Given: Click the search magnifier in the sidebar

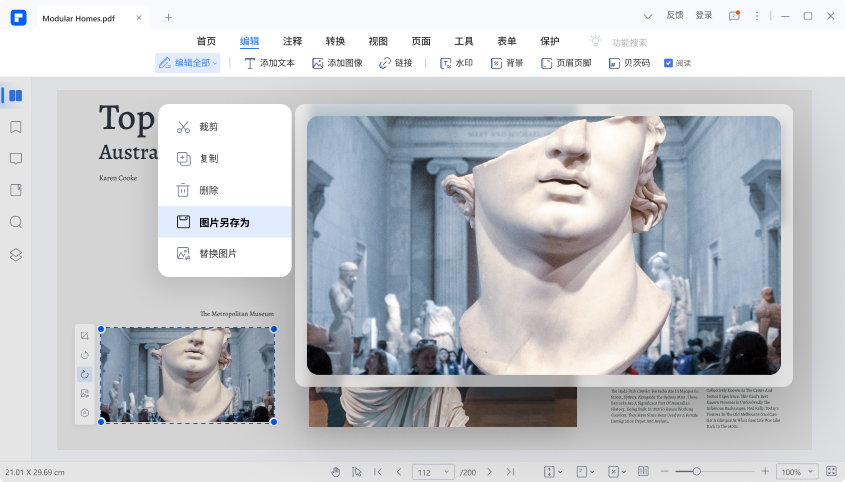Looking at the screenshot, I should [15, 222].
